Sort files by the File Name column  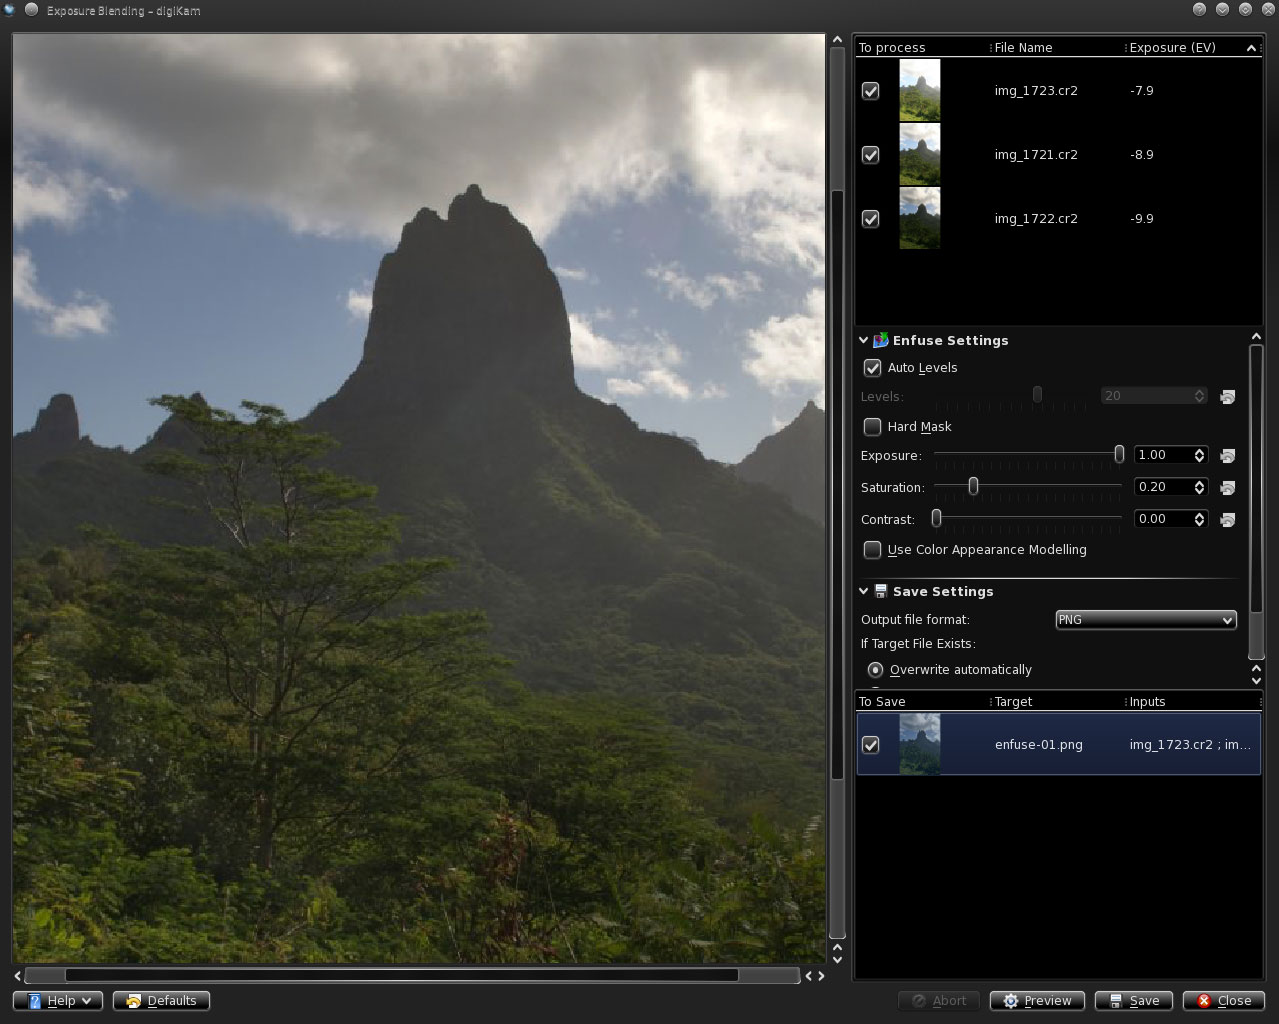(x=1023, y=47)
